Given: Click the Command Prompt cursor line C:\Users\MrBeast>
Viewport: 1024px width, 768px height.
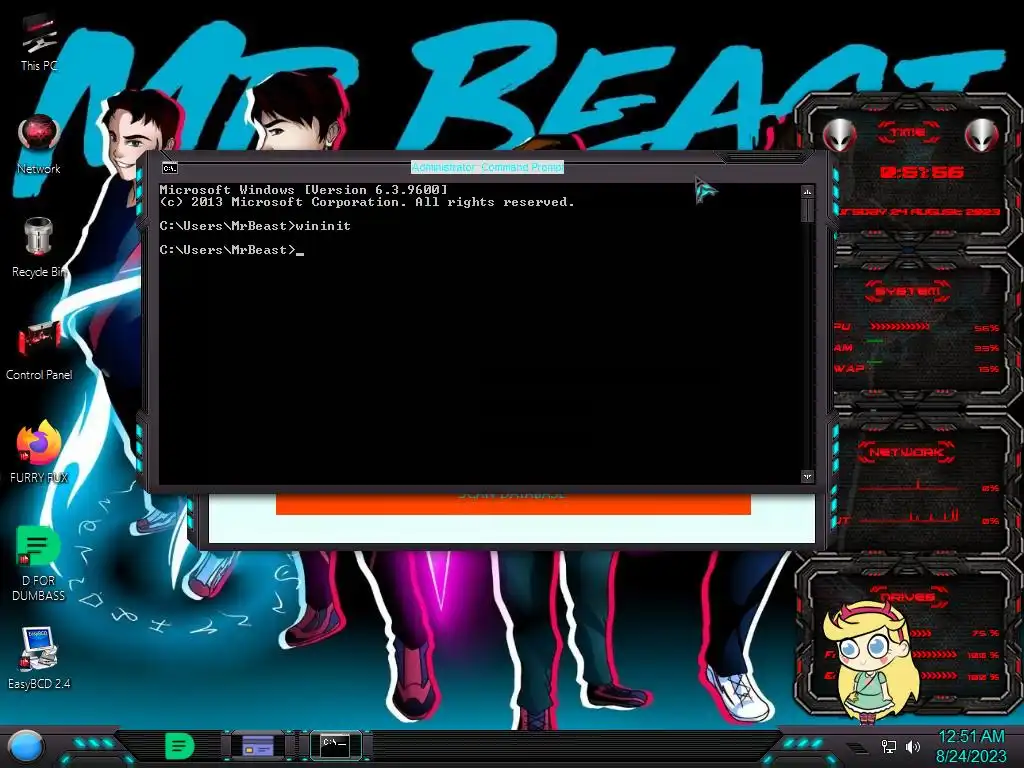Looking at the screenshot, I should click(232, 250).
